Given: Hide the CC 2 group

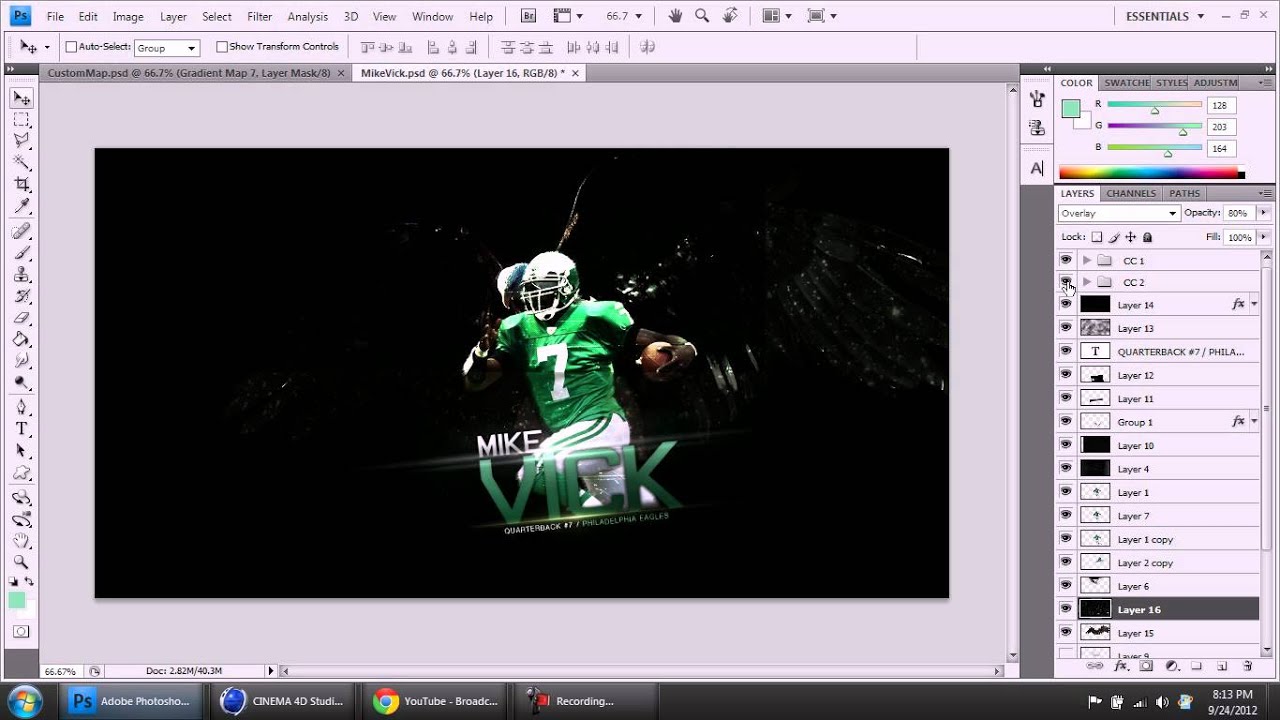Looking at the screenshot, I should [1066, 282].
